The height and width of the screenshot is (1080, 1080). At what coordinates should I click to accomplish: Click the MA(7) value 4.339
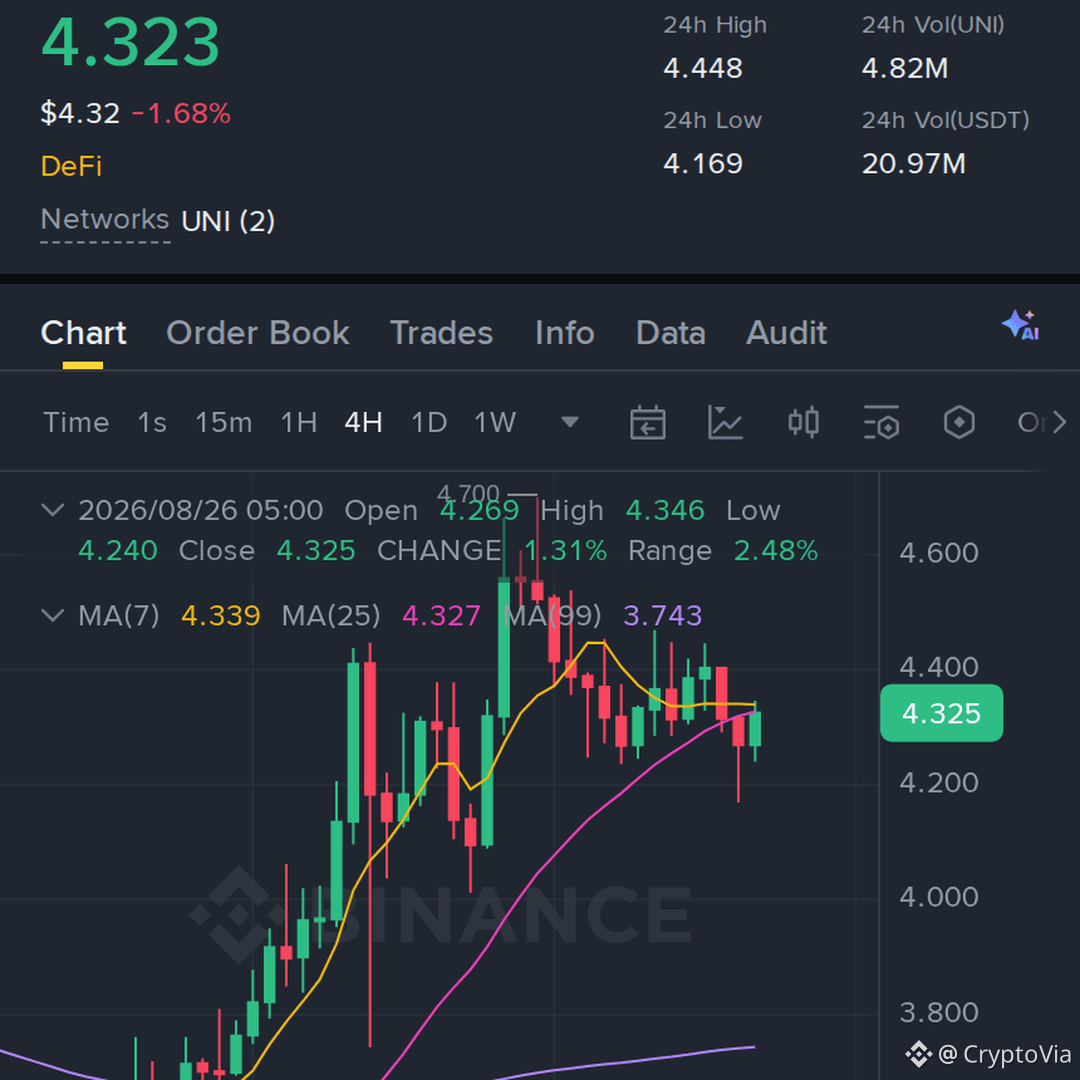[x=221, y=615]
